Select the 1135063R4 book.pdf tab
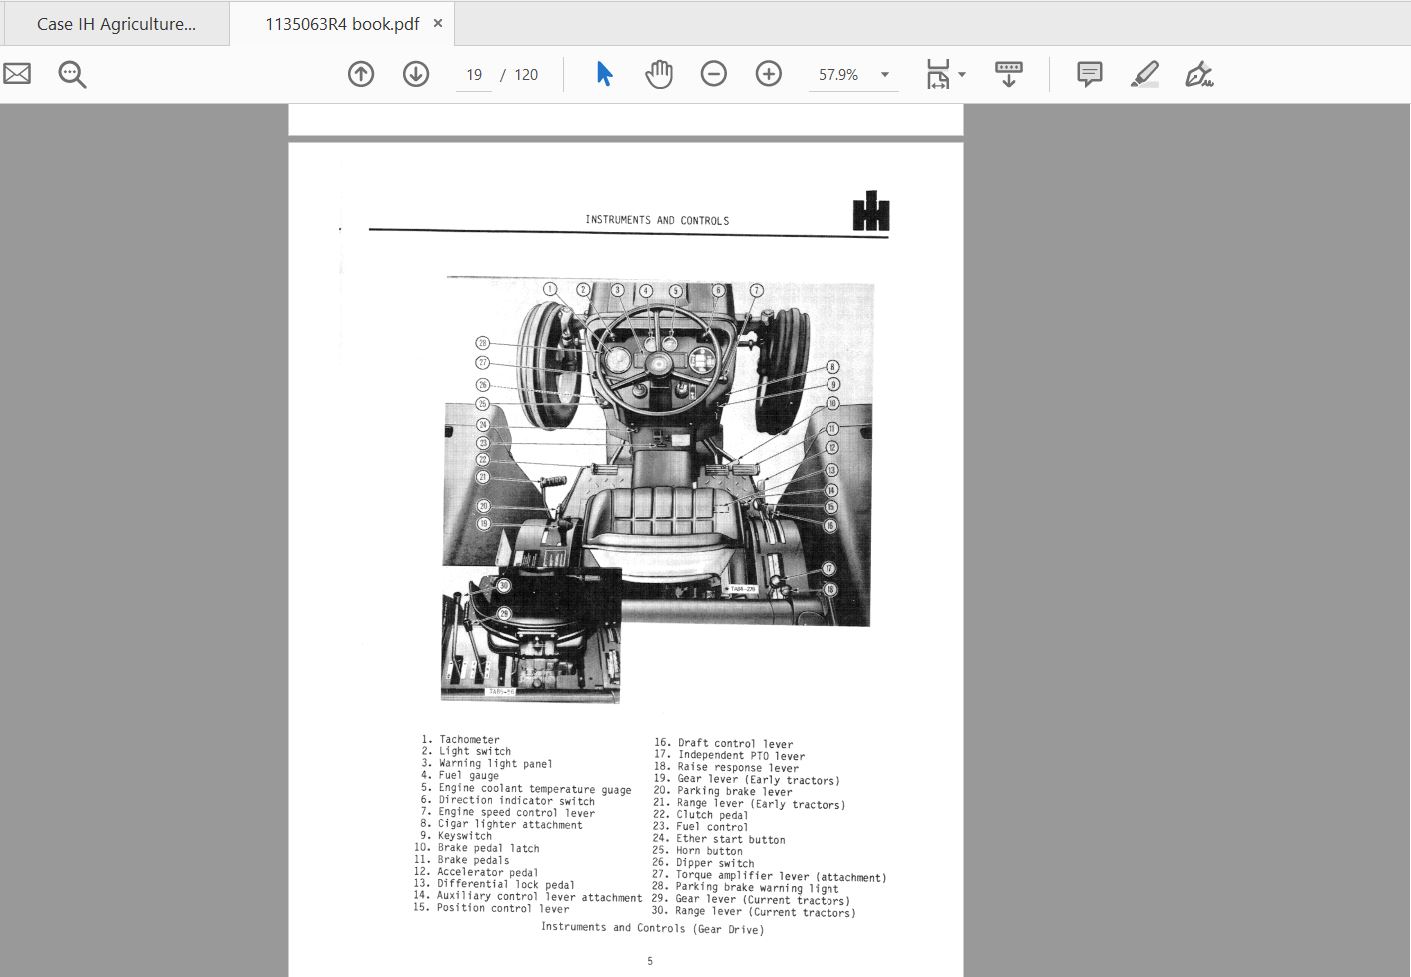Image resolution: width=1411 pixels, height=977 pixels. tap(342, 24)
